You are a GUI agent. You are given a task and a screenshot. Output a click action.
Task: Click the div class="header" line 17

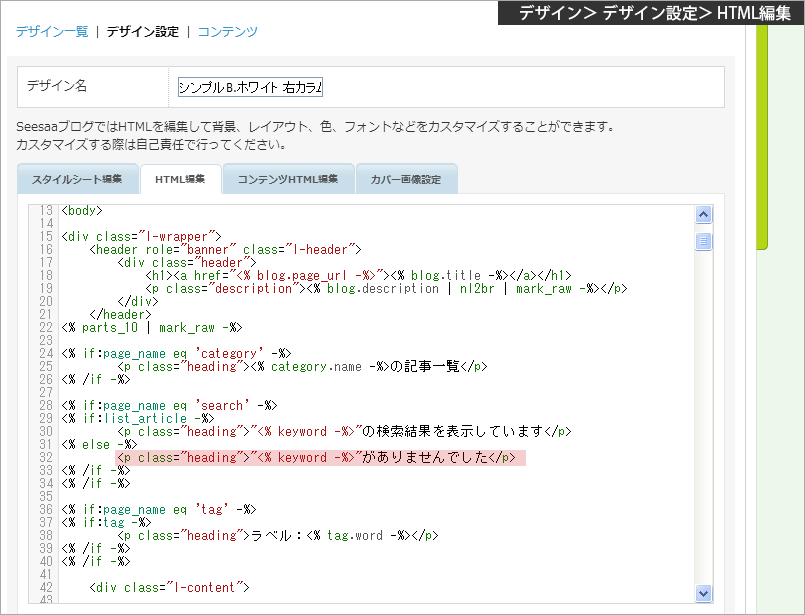coord(187,262)
